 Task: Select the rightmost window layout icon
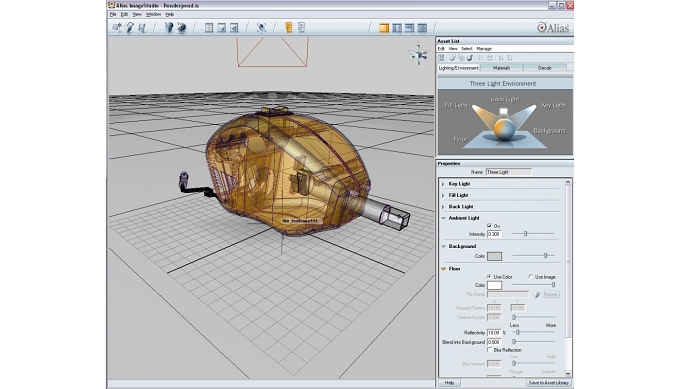coord(422,28)
